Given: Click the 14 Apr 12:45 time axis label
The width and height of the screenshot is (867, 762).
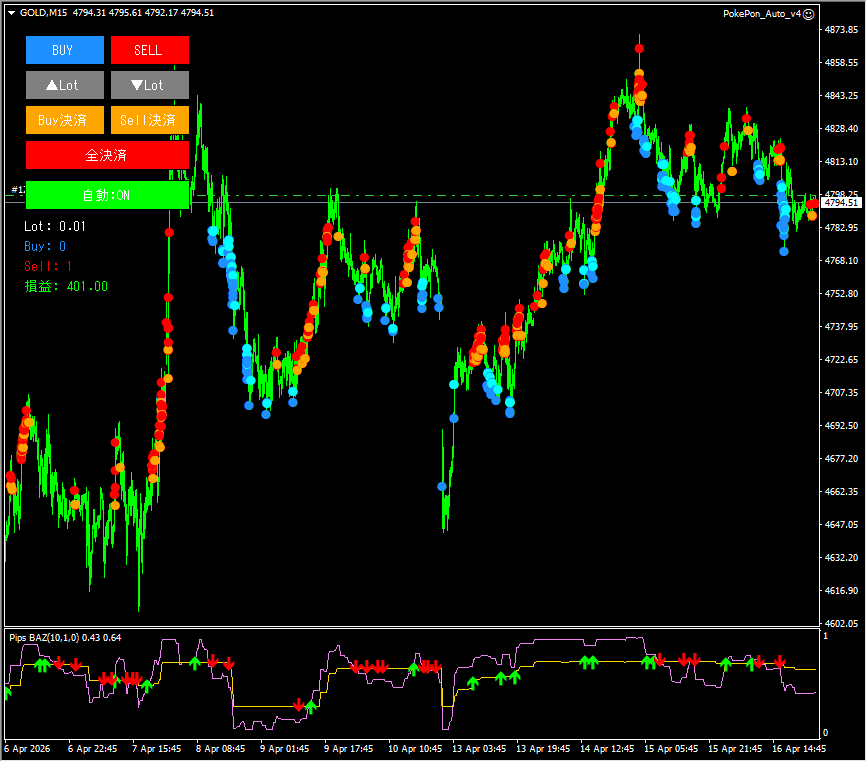Looking at the screenshot, I should 608,748.
